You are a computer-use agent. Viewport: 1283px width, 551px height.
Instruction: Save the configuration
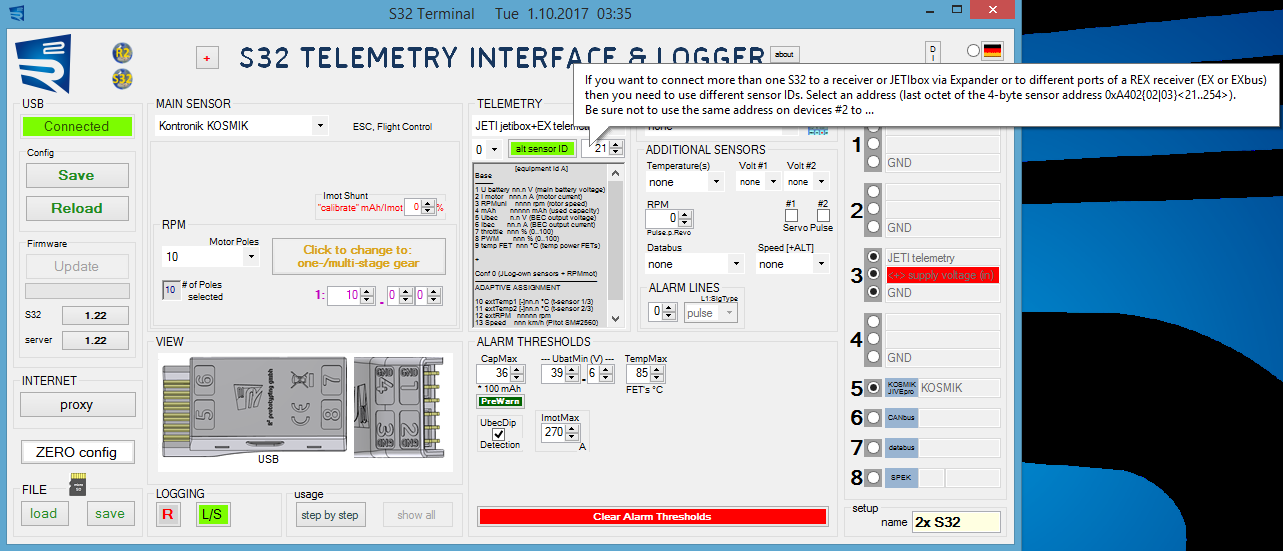77,175
